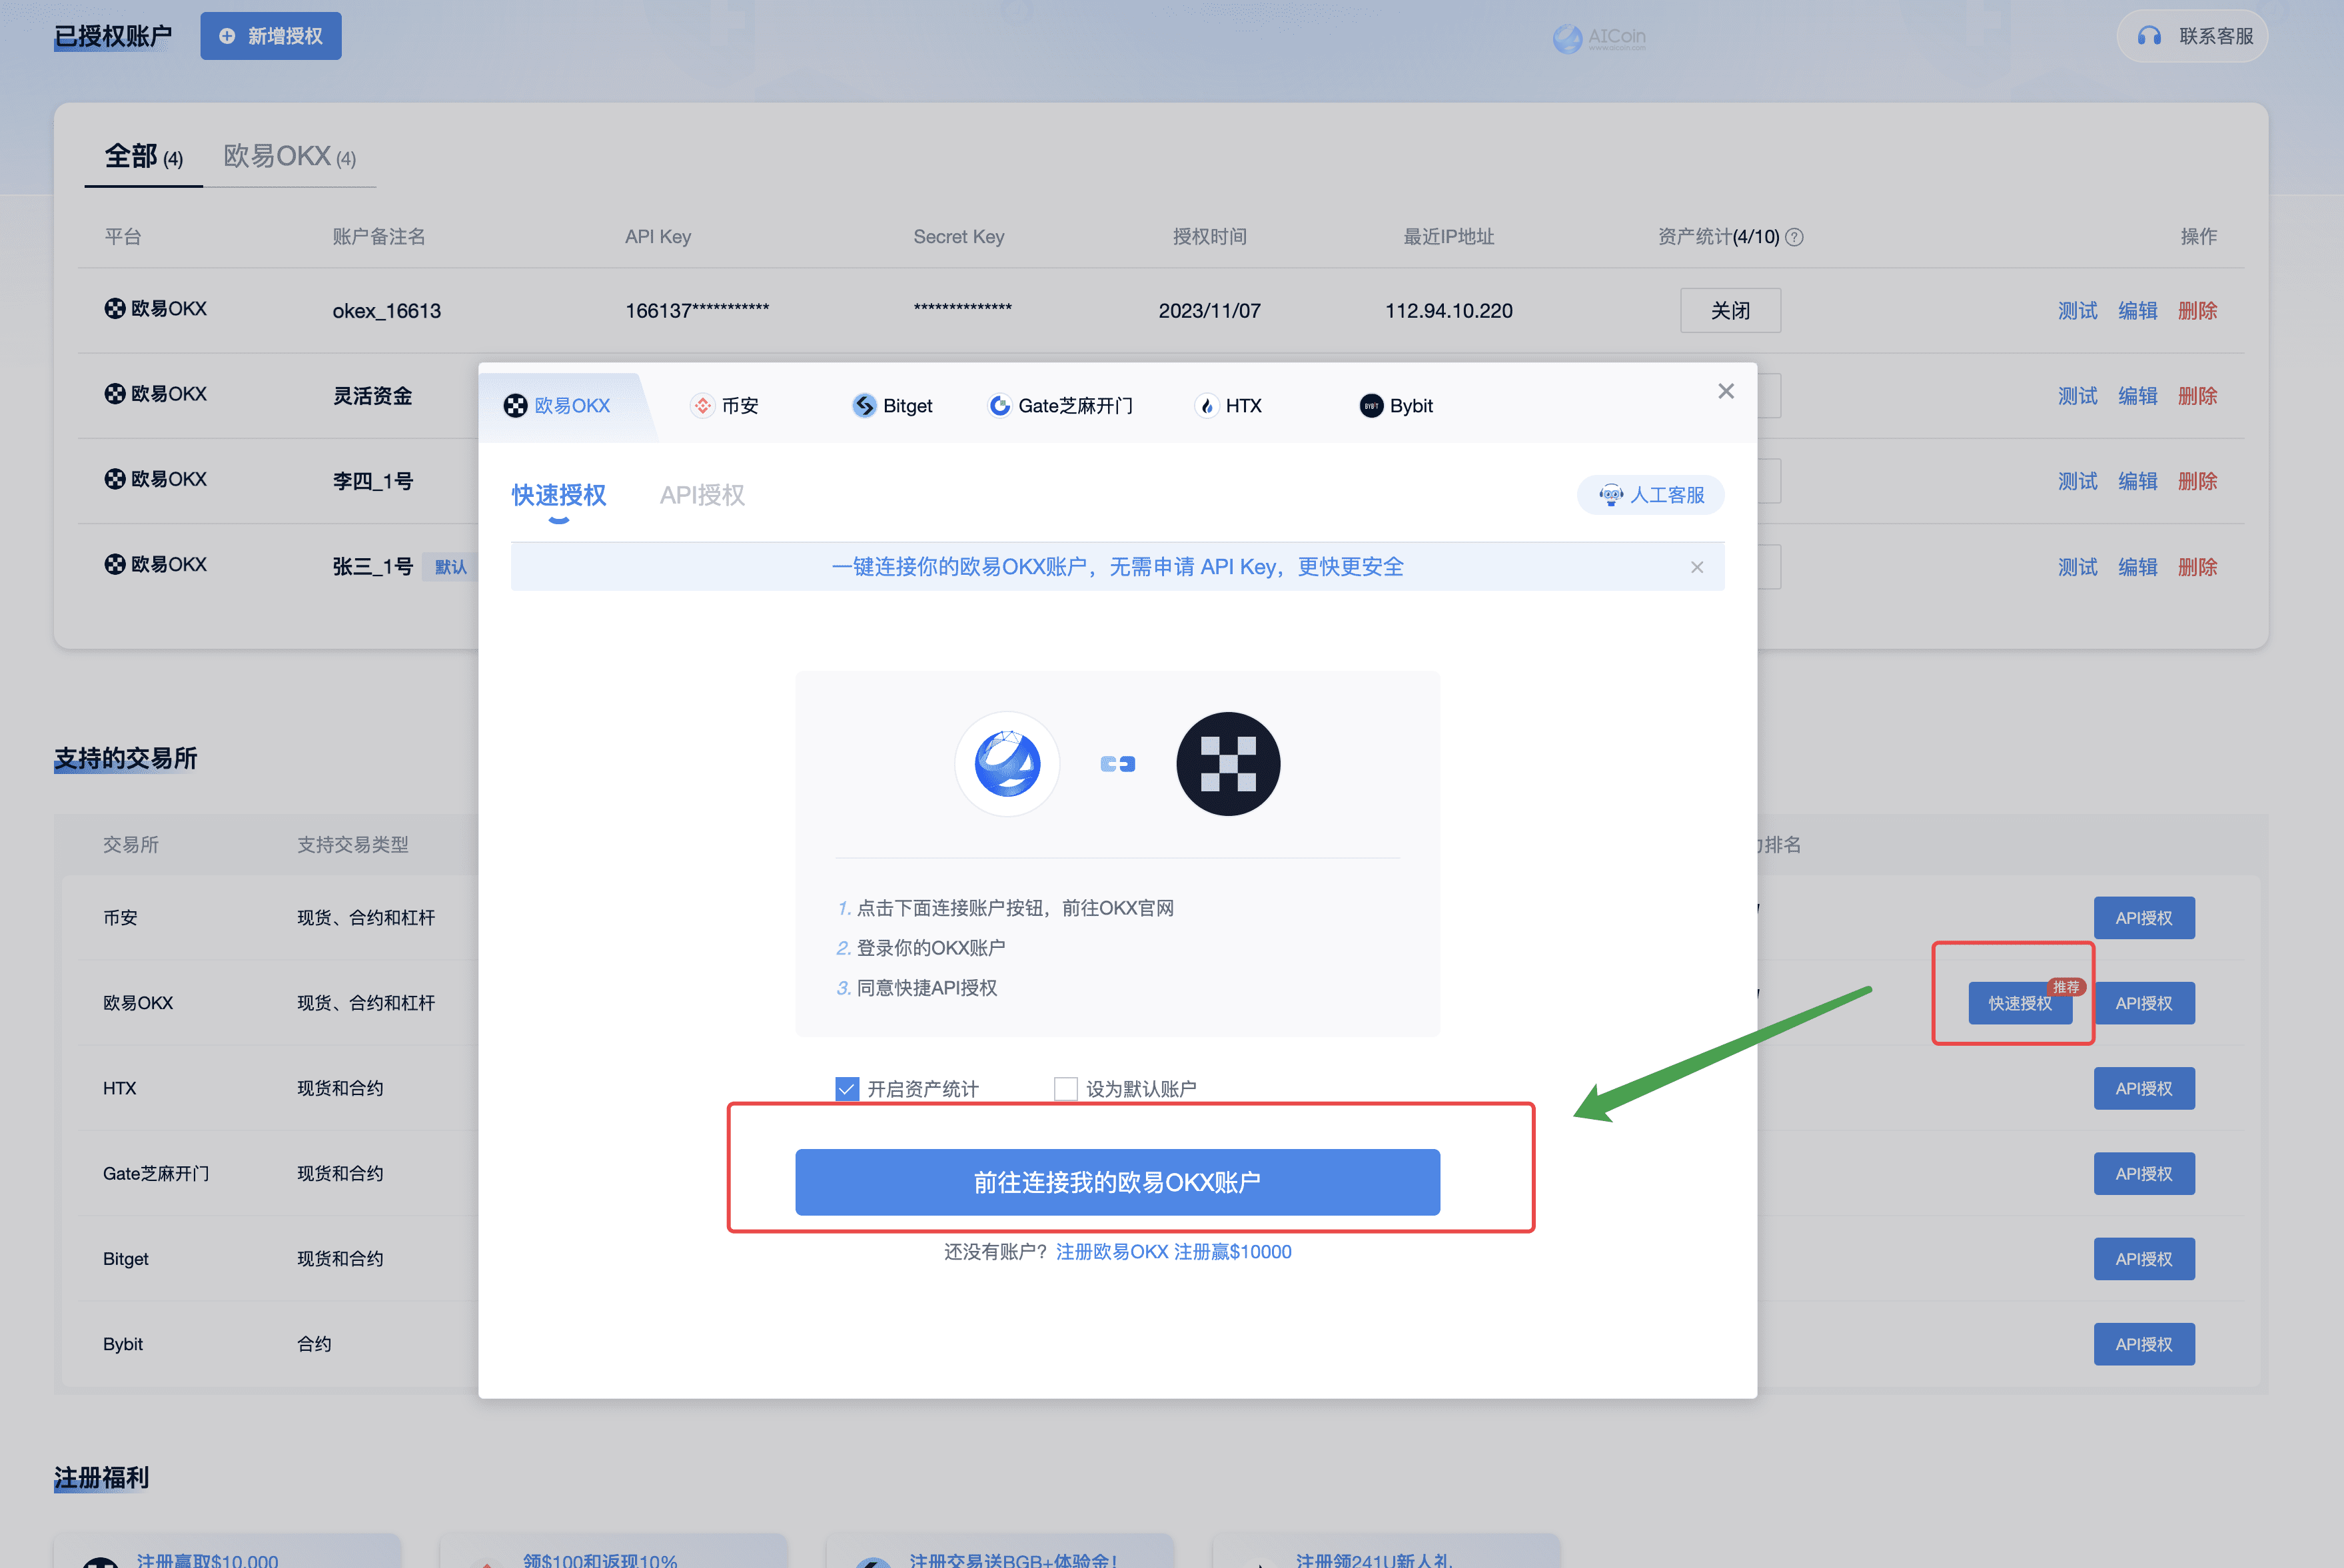Click API key 166137************
The height and width of the screenshot is (1568, 2344).
(x=697, y=311)
